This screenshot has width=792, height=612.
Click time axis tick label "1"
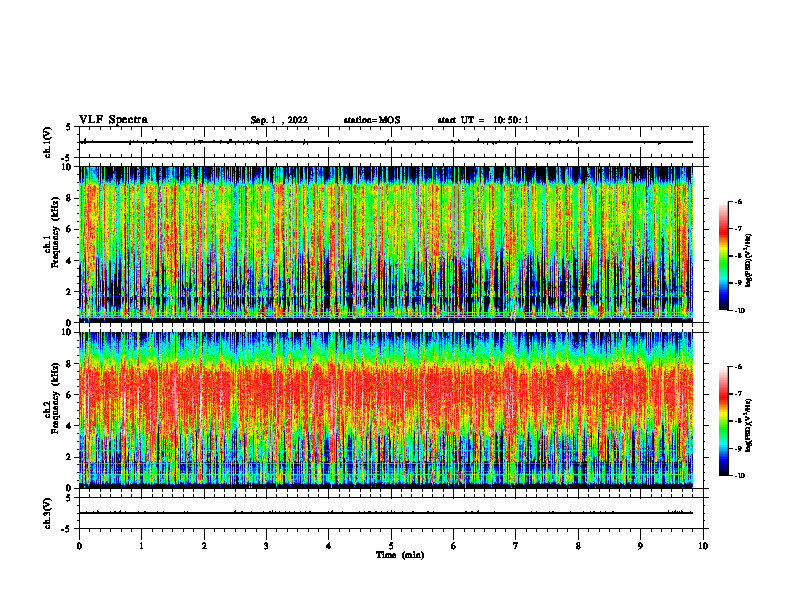(x=141, y=546)
